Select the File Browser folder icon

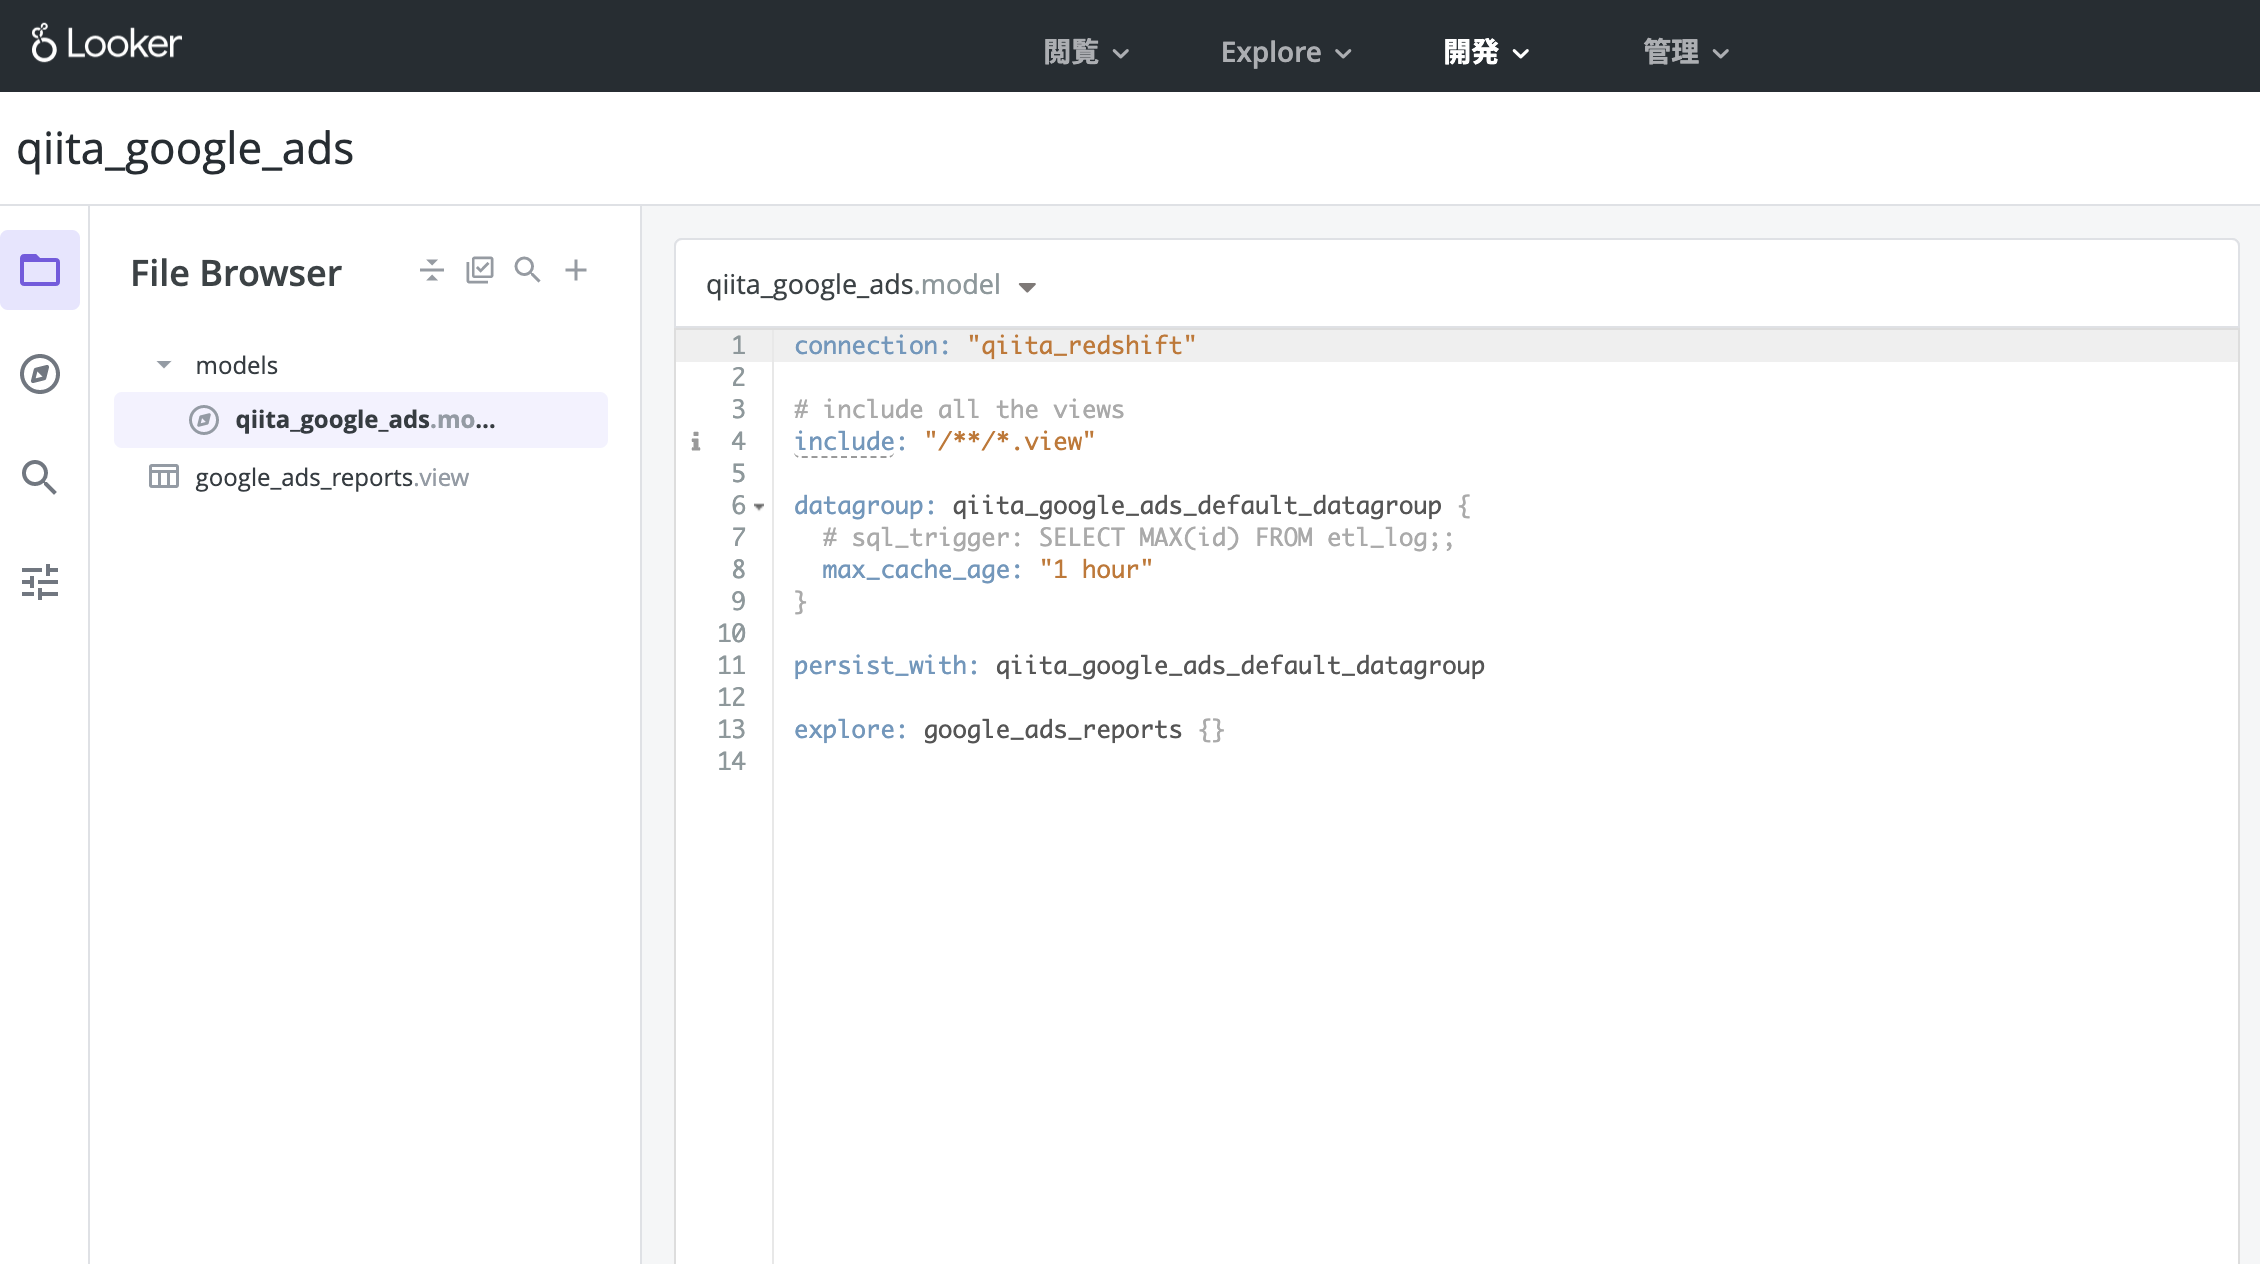pyautogui.click(x=40, y=270)
